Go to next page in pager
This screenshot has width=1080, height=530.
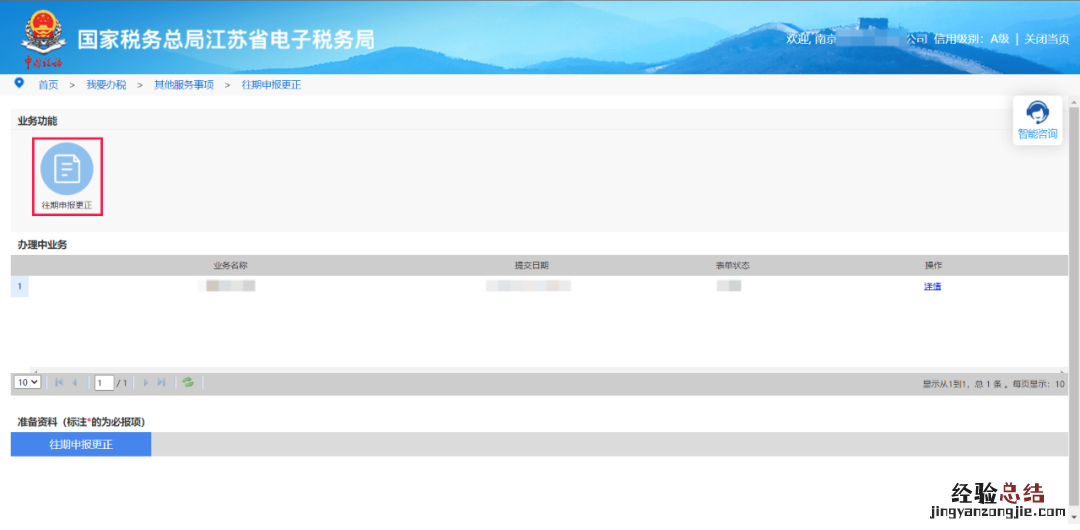point(145,383)
